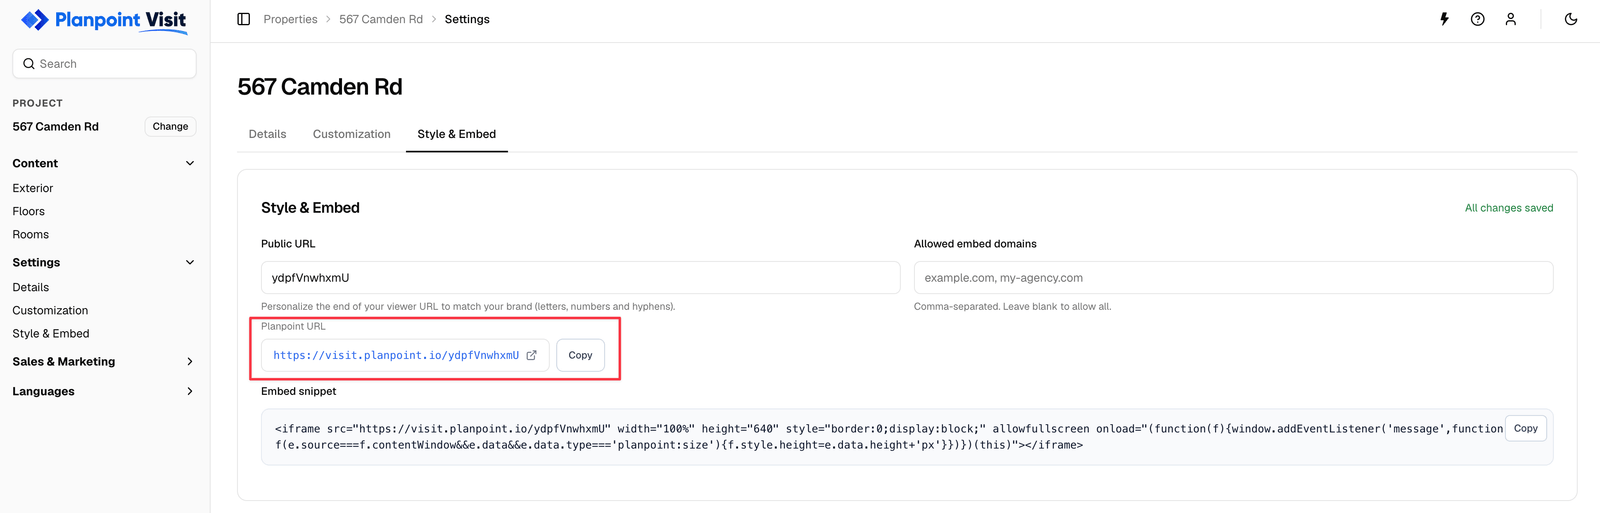Click the Planpoint Visit logo
1600x513 pixels.
point(104,20)
